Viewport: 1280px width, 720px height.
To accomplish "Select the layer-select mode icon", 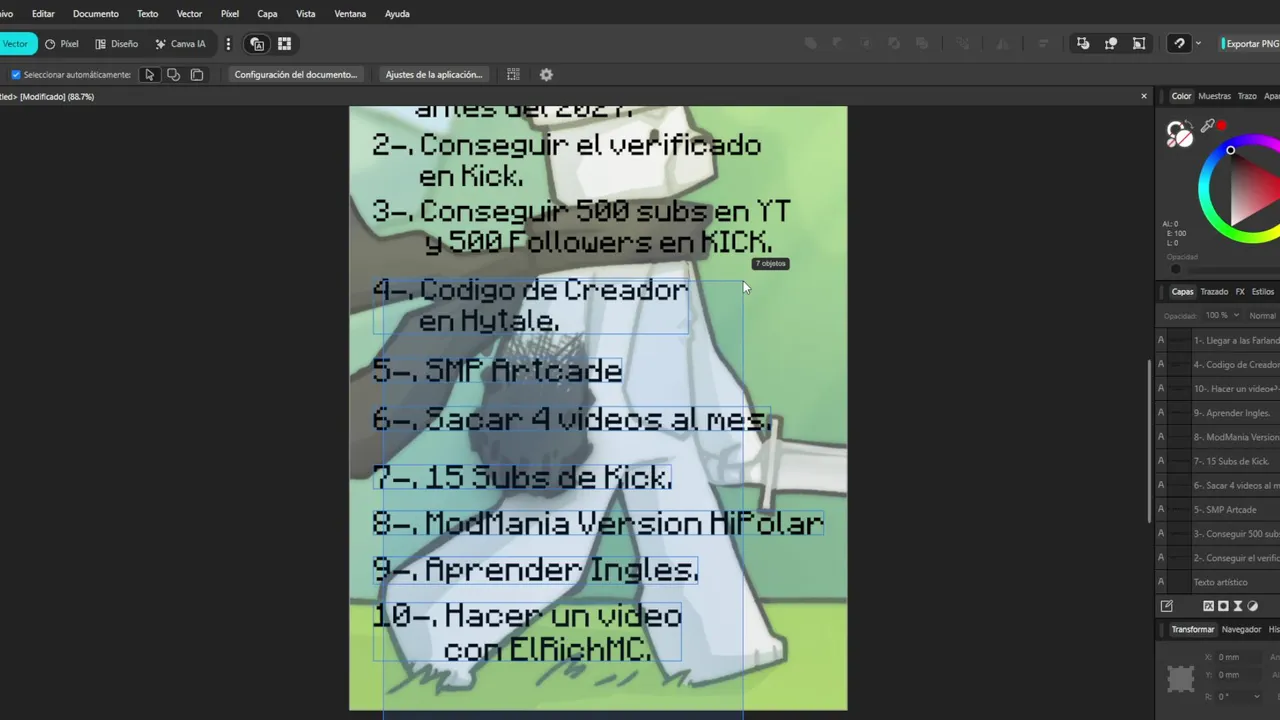I will [197, 75].
